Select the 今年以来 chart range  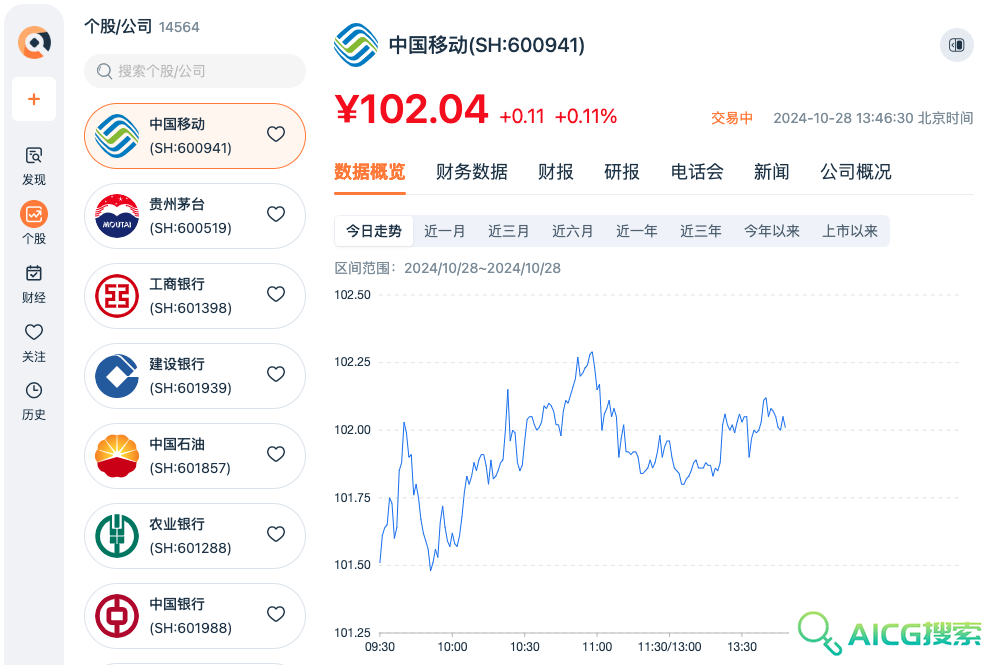pos(772,231)
